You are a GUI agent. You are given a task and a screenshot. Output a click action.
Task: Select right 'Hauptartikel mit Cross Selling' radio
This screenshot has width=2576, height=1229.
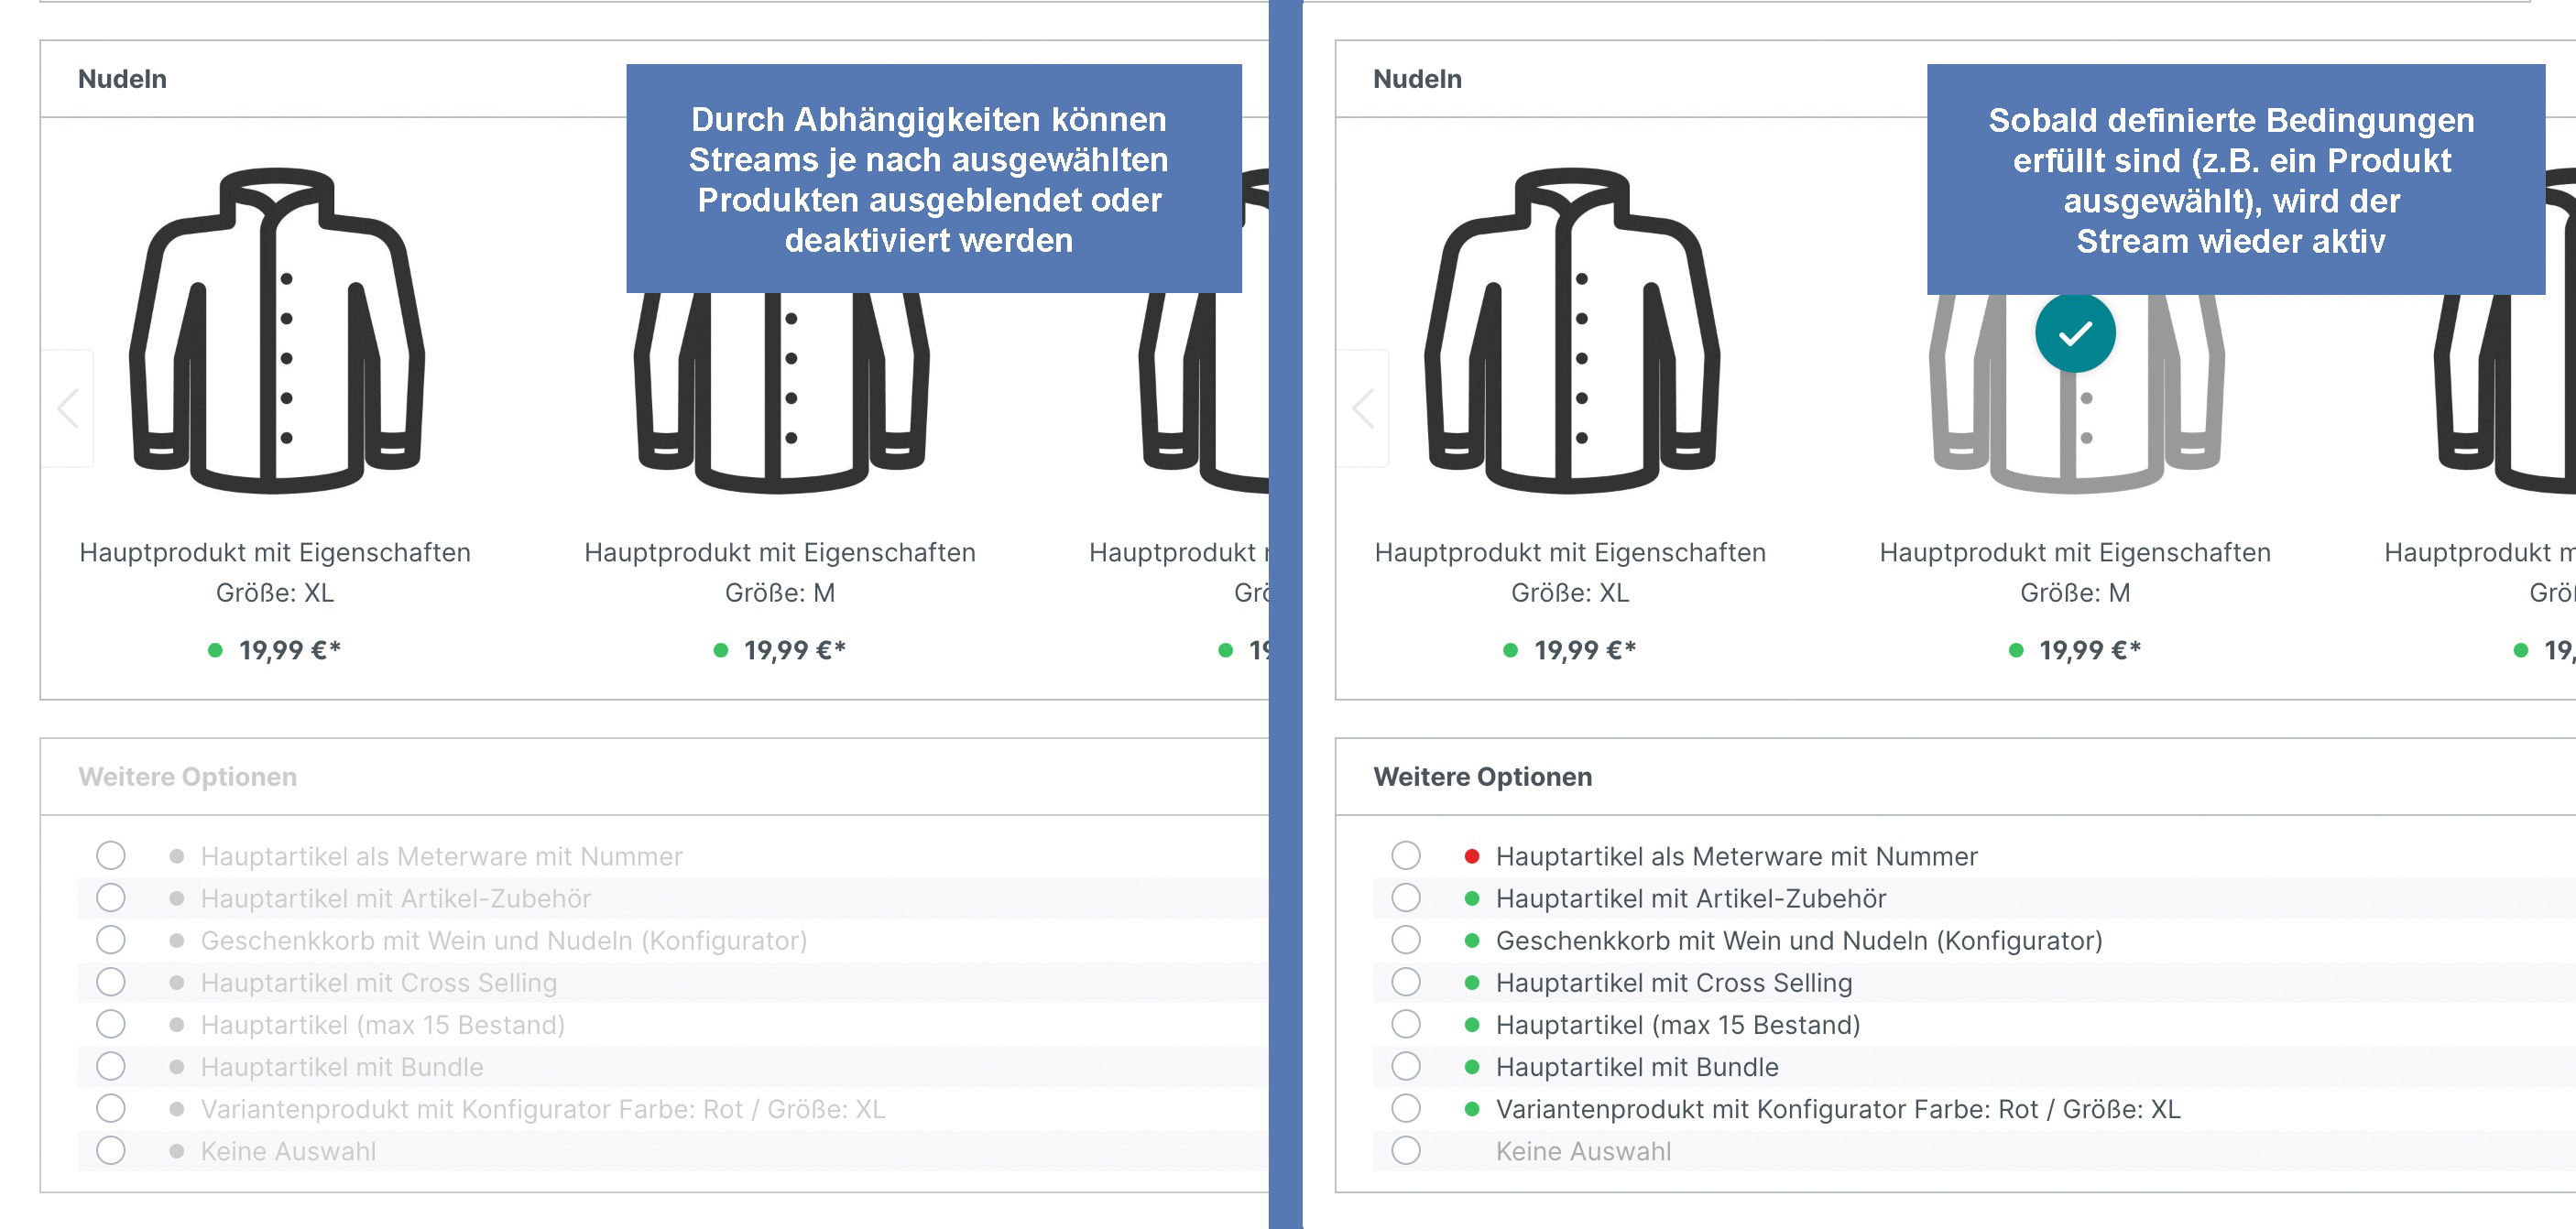click(x=1406, y=982)
